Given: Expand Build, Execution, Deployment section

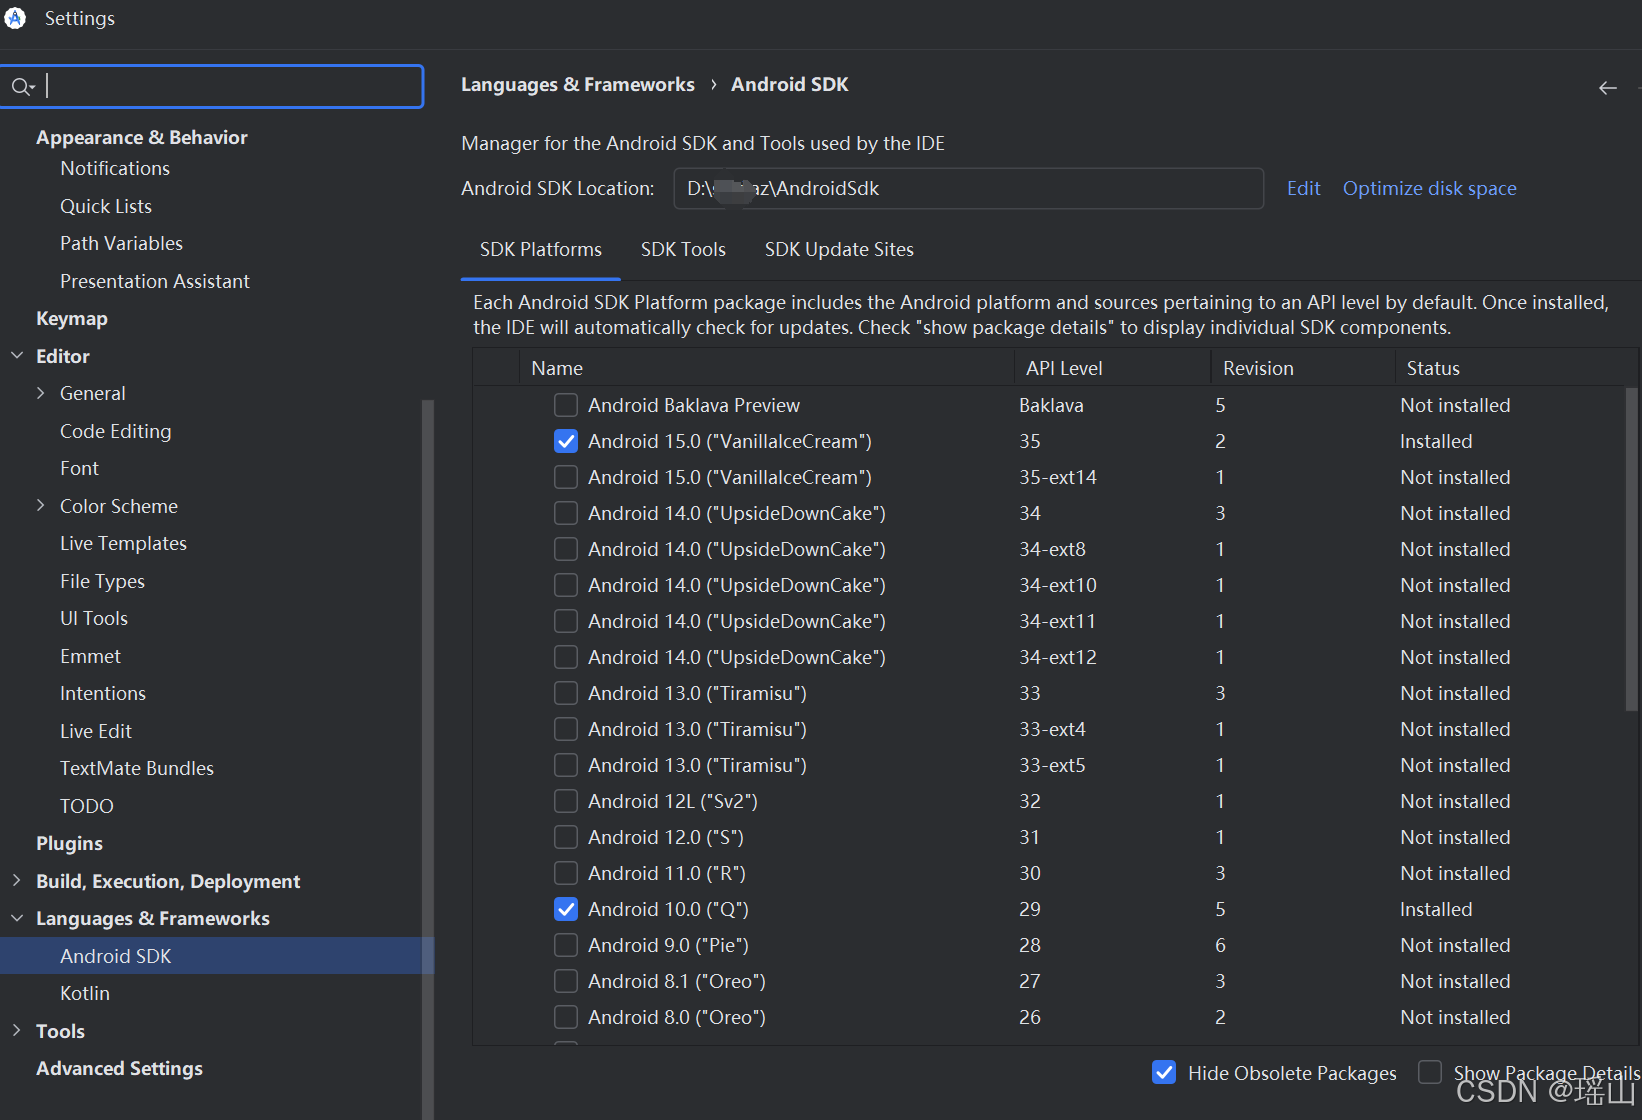Looking at the screenshot, I should pyautogui.click(x=17, y=881).
